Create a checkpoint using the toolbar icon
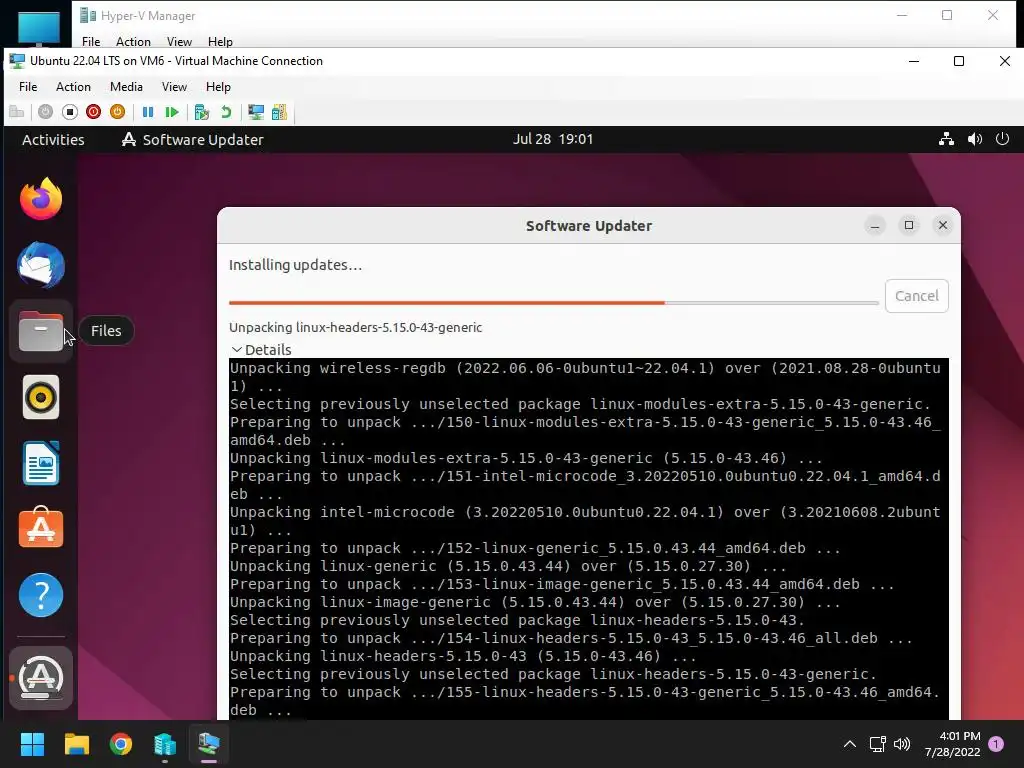The image size is (1024, 768). (201, 112)
